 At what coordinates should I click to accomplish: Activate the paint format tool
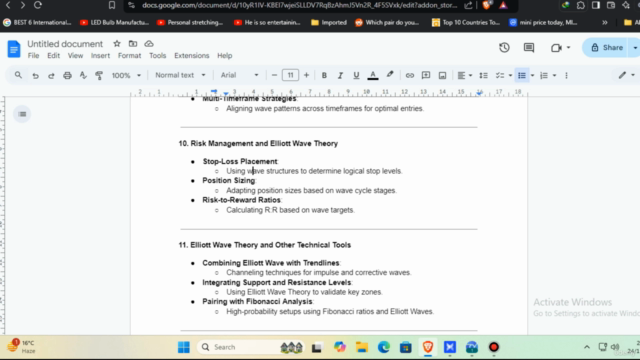[x=99, y=76]
